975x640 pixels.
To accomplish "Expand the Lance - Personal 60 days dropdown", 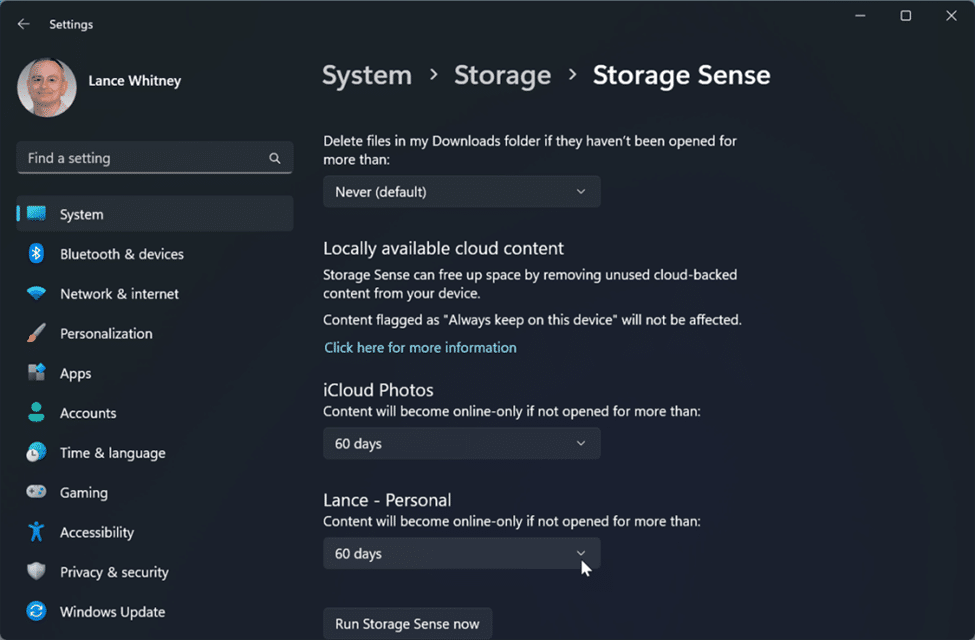I will (461, 554).
